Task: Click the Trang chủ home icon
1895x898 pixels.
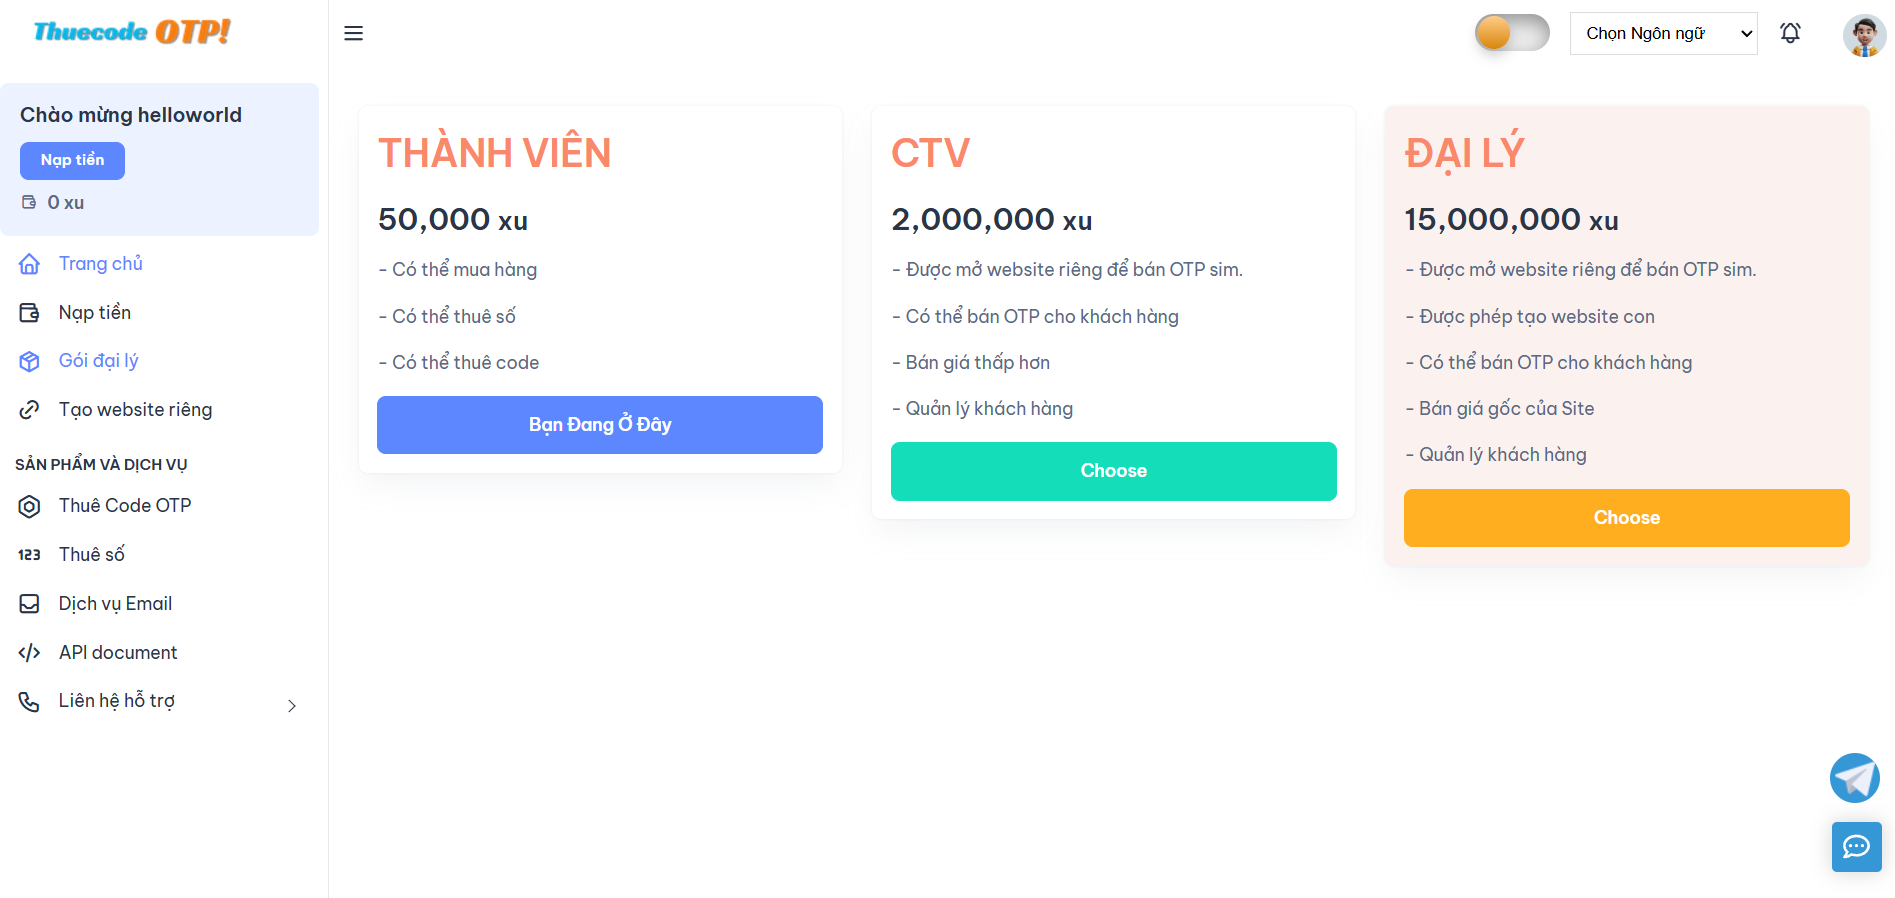Action: pyautogui.click(x=29, y=264)
